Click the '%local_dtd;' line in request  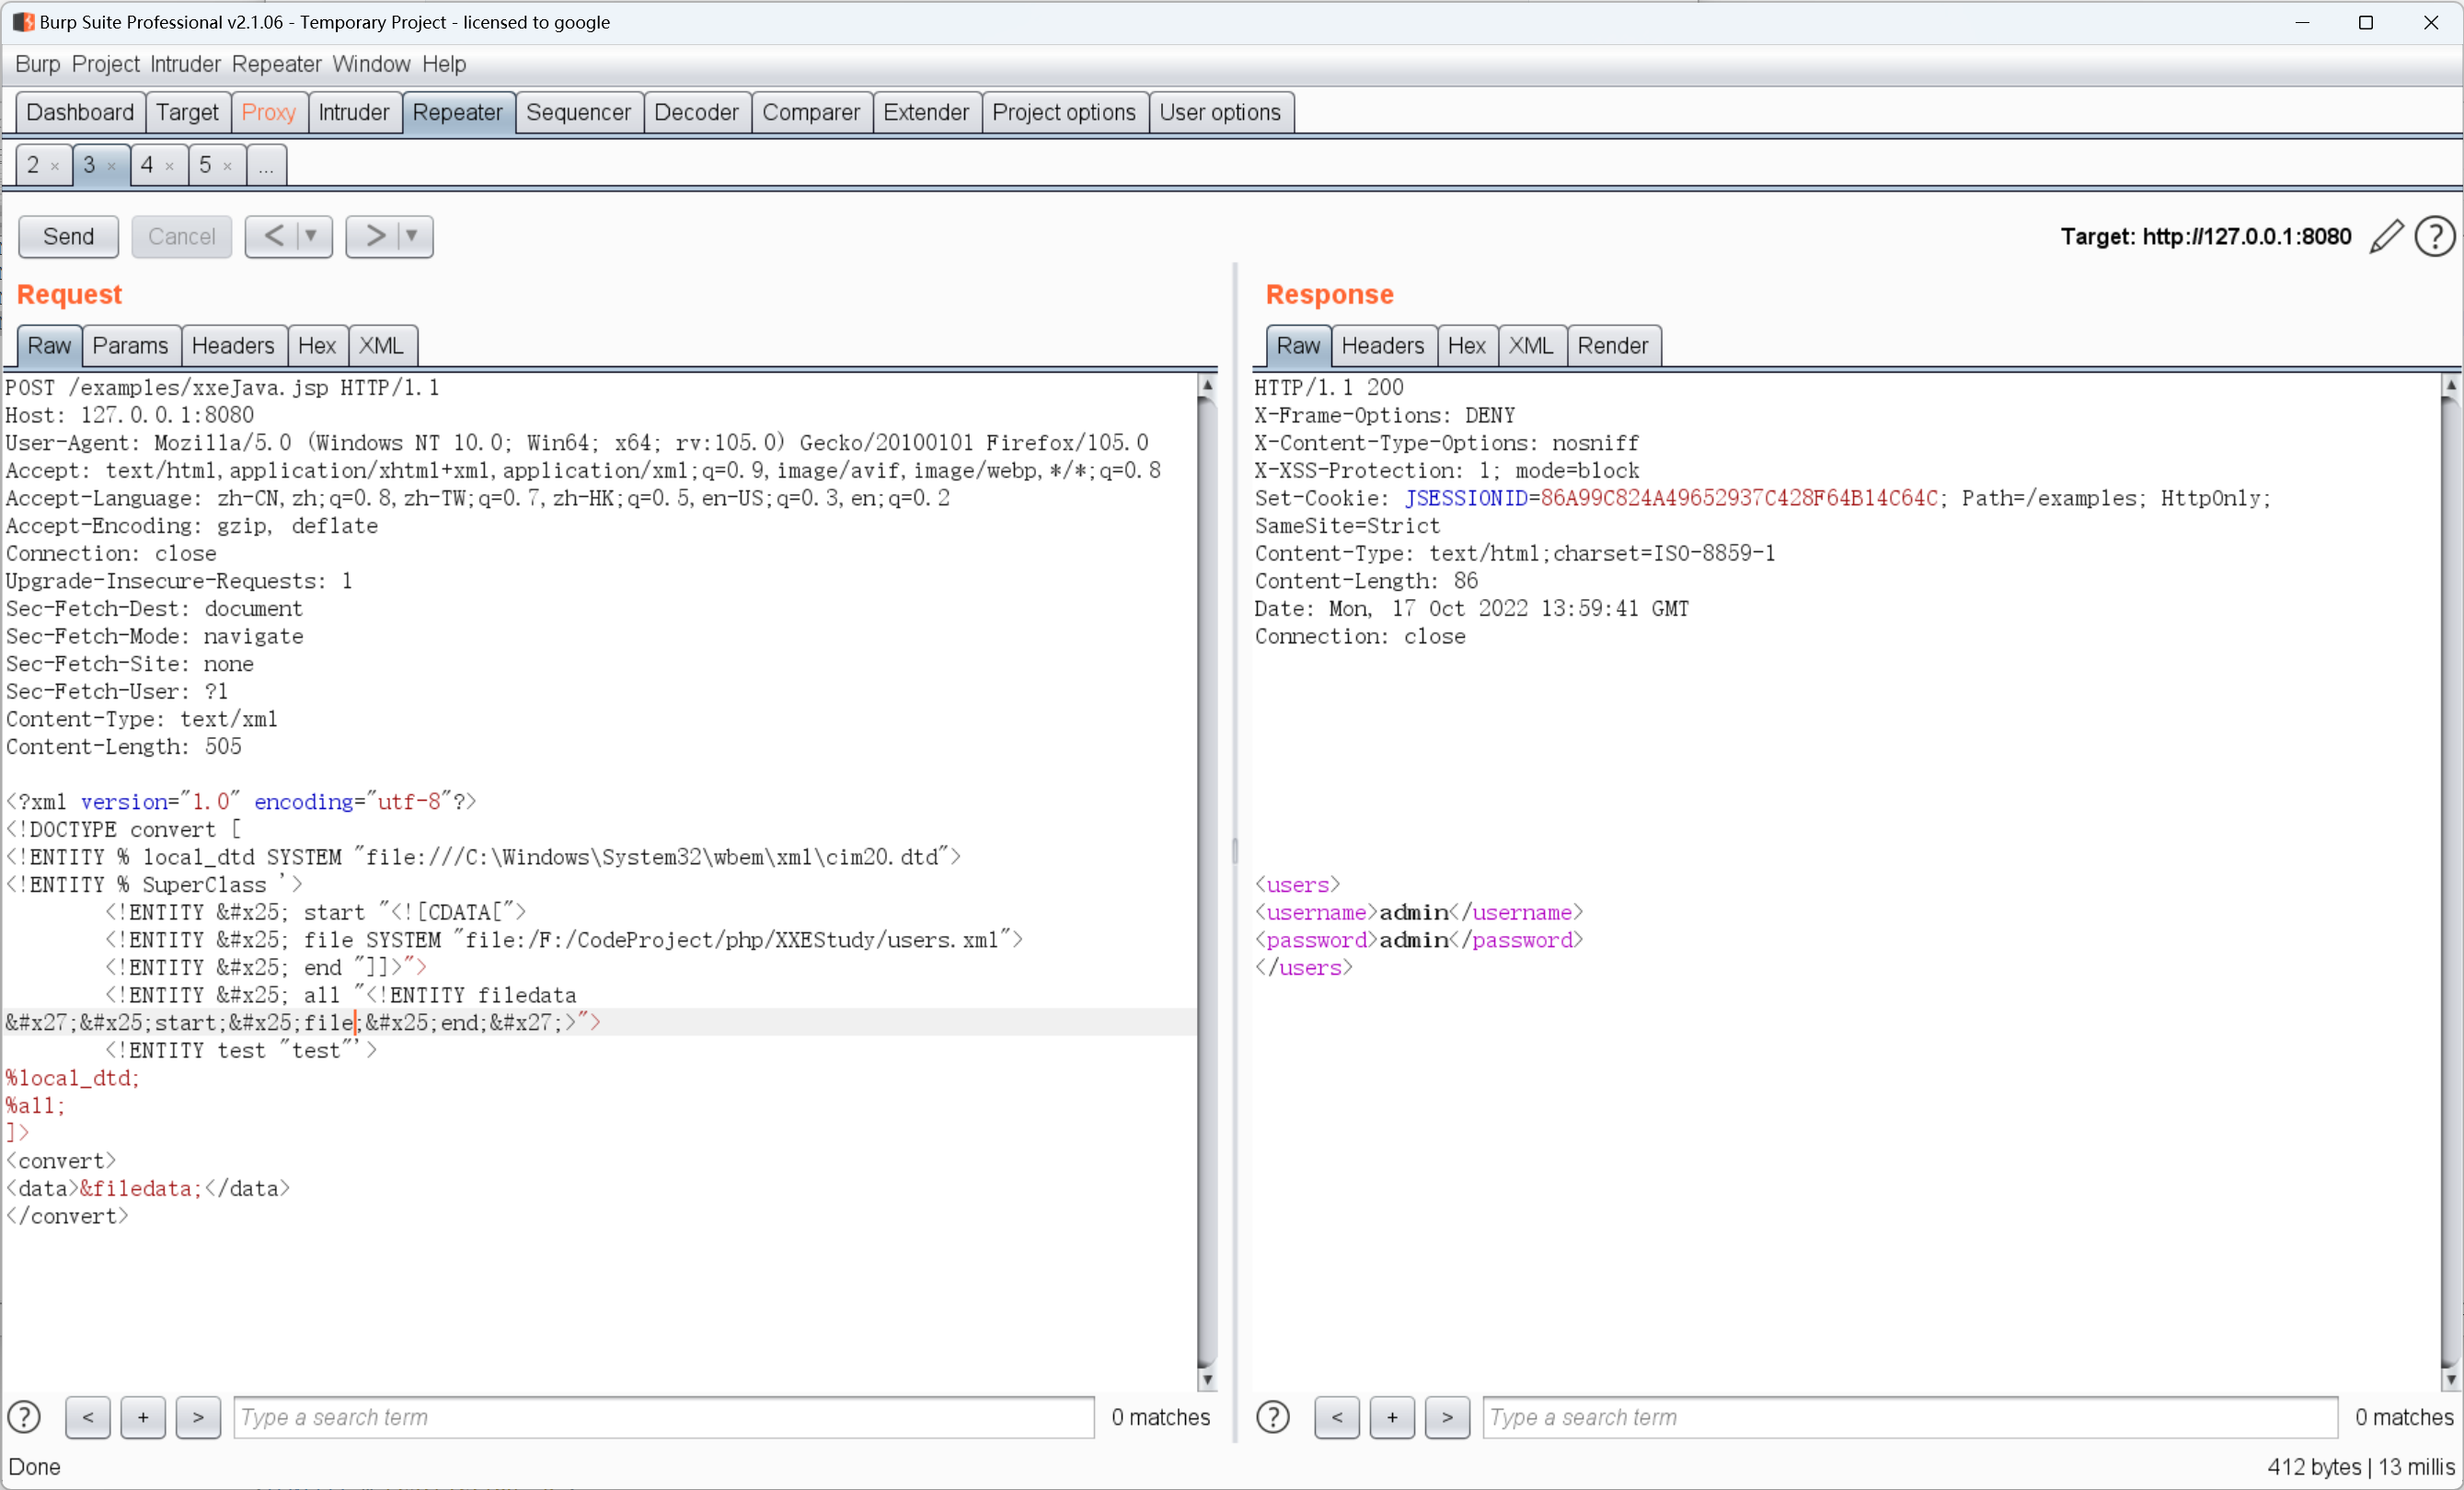(73, 1078)
